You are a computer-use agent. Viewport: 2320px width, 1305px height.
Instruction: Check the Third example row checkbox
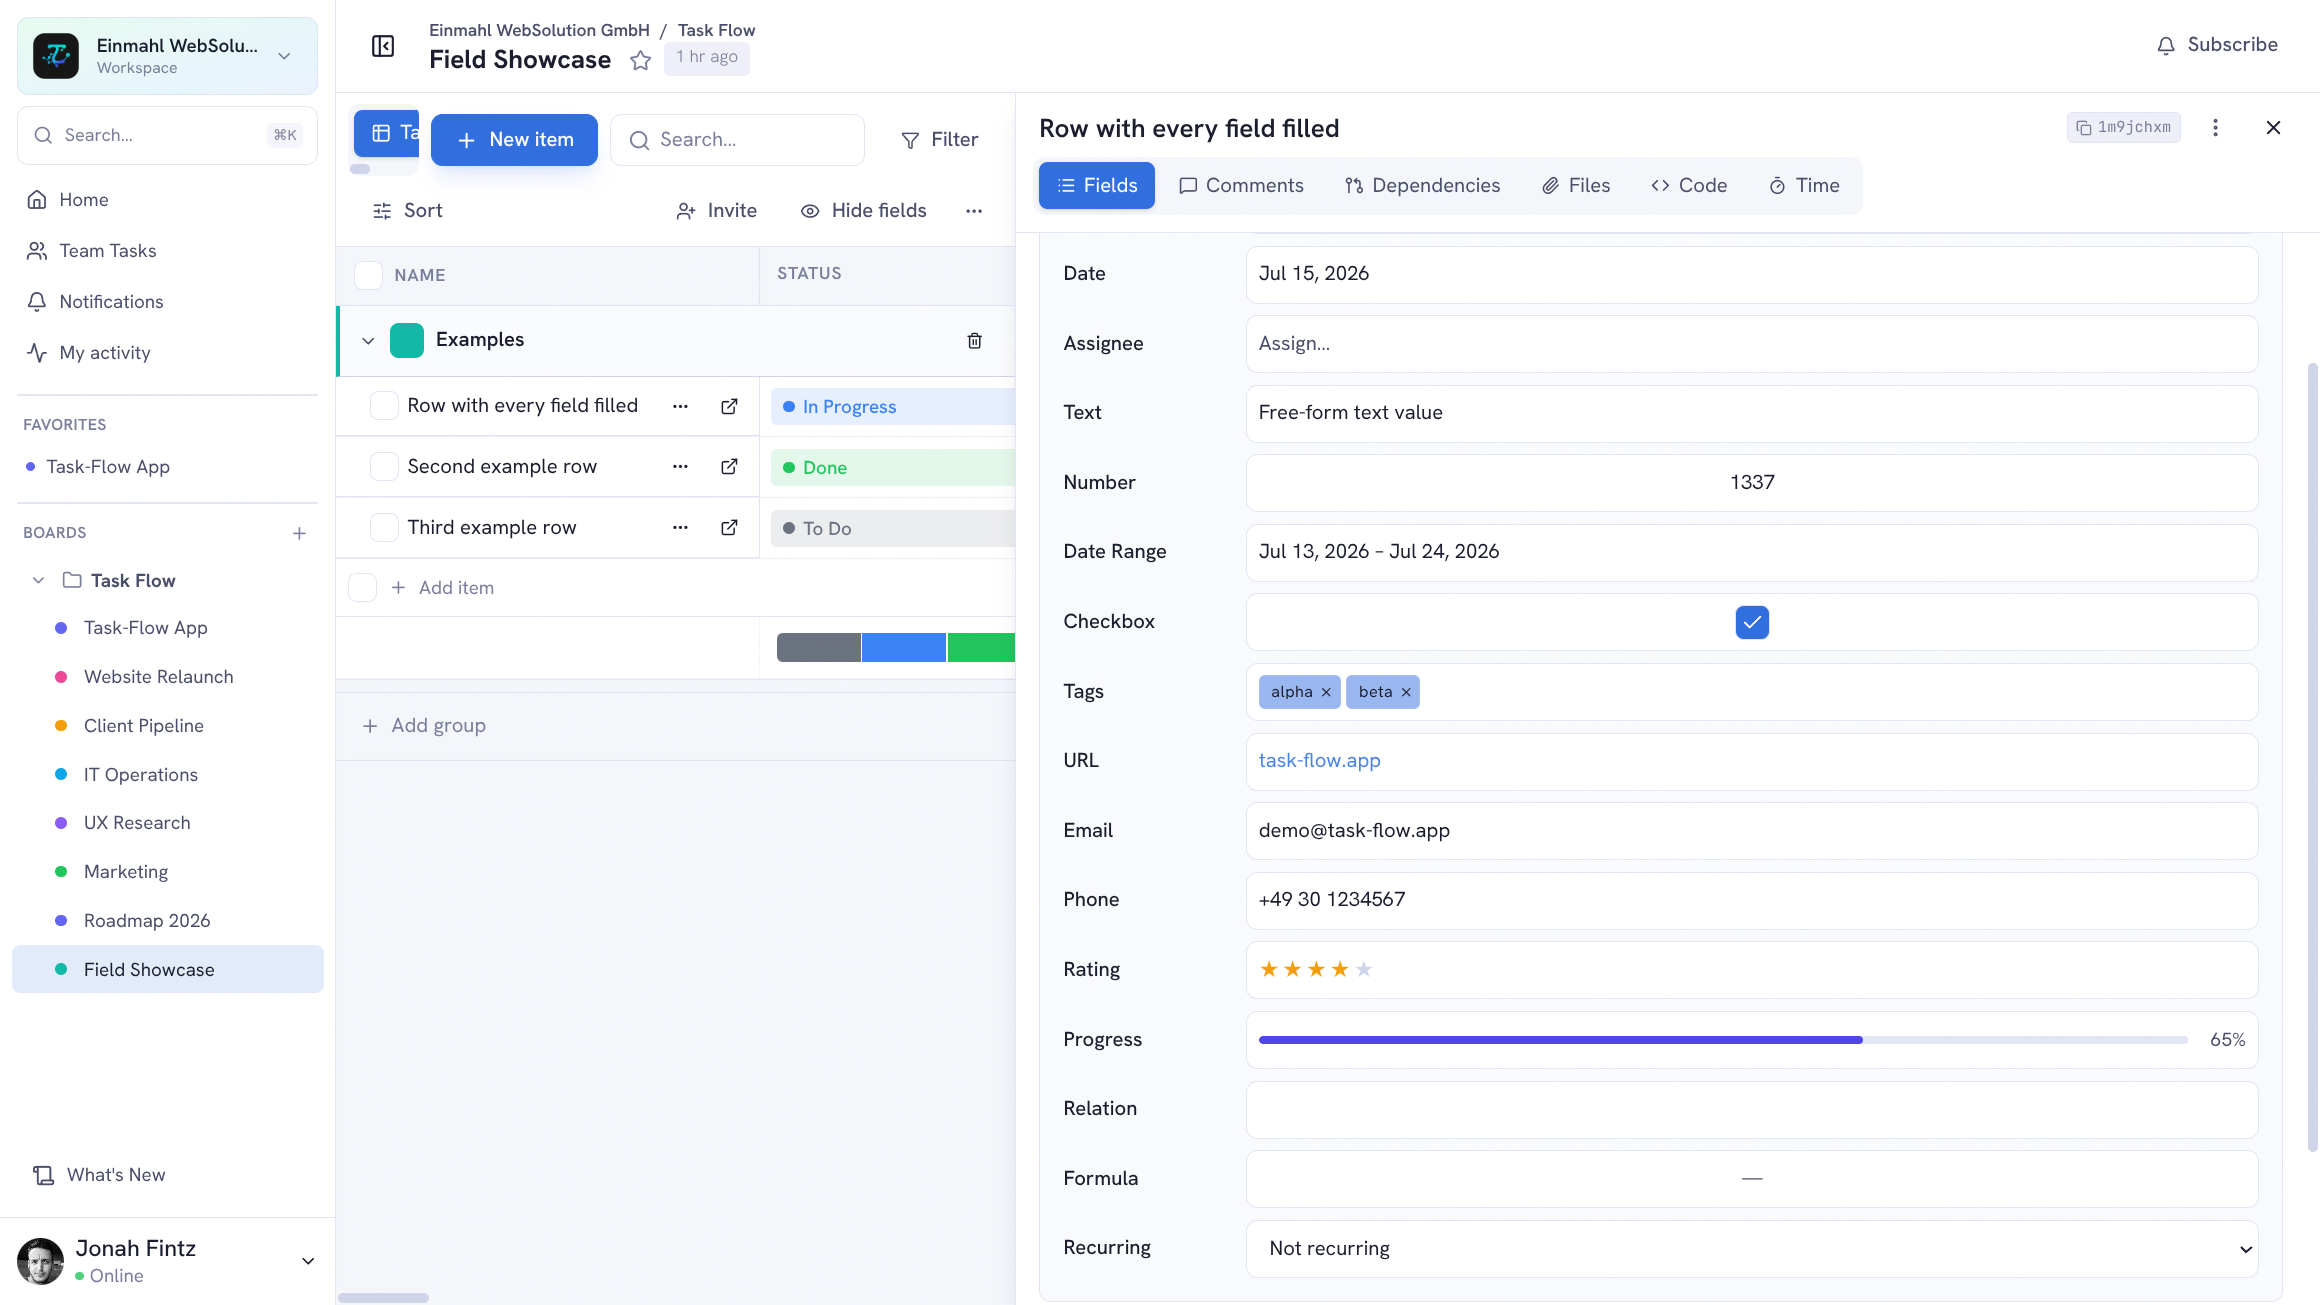click(x=384, y=528)
